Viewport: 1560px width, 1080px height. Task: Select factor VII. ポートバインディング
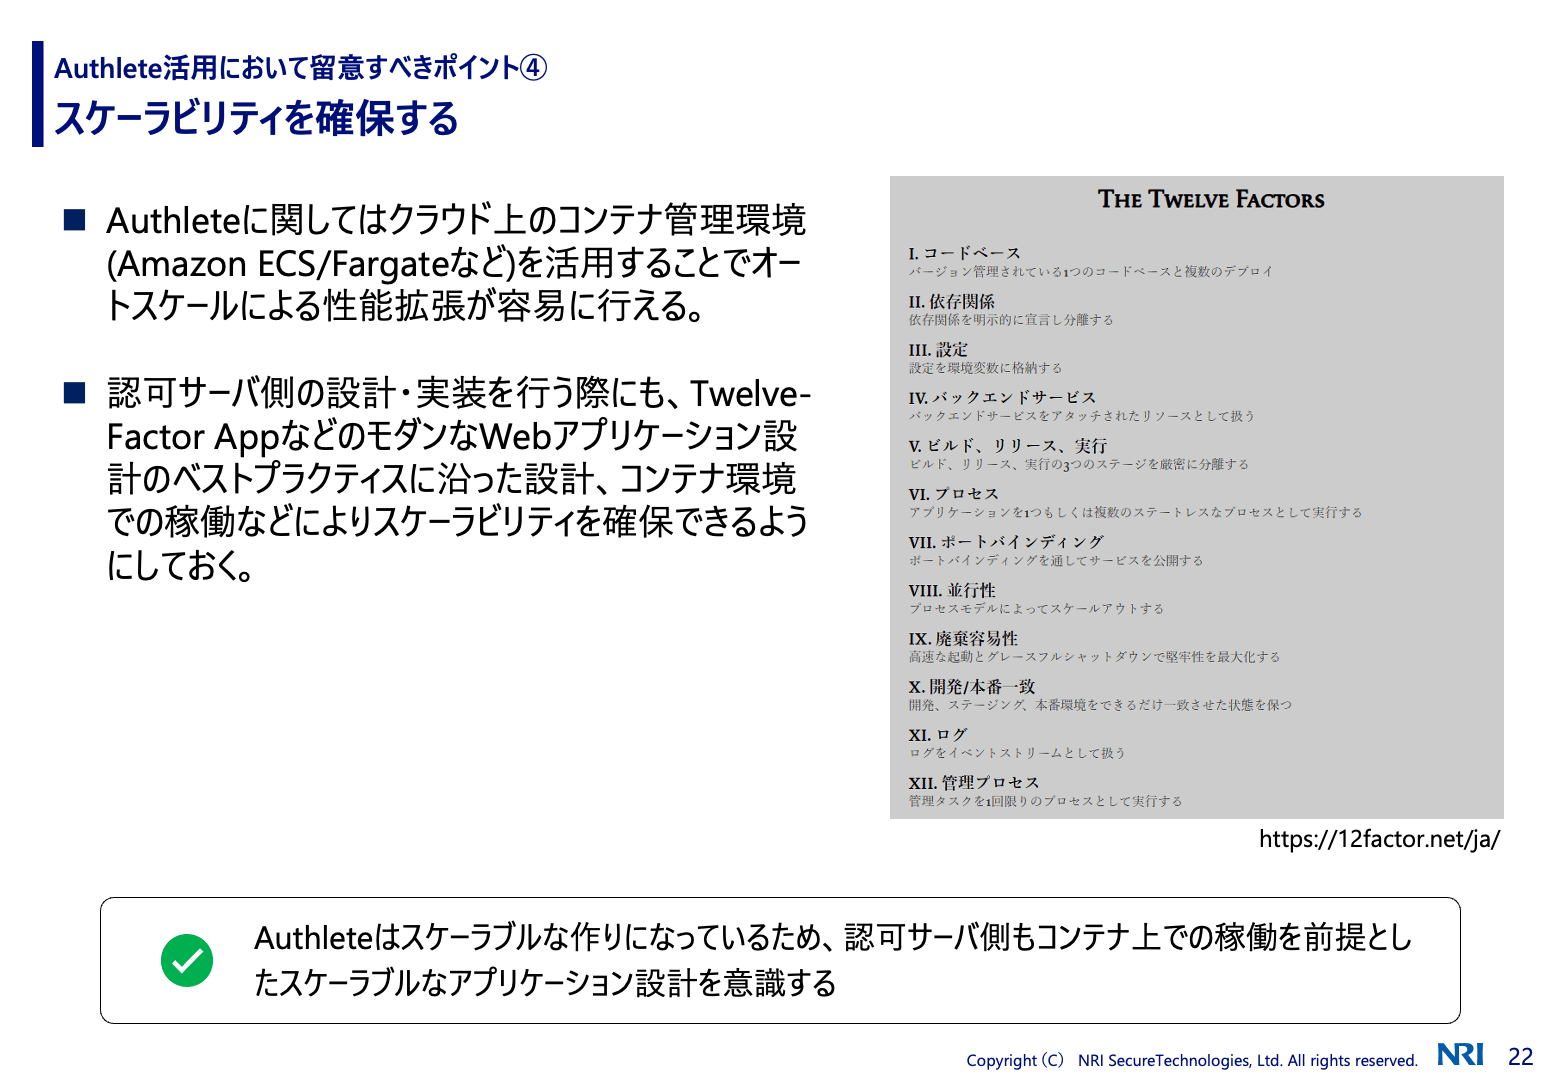pyautogui.click(x=1006, y=541)
